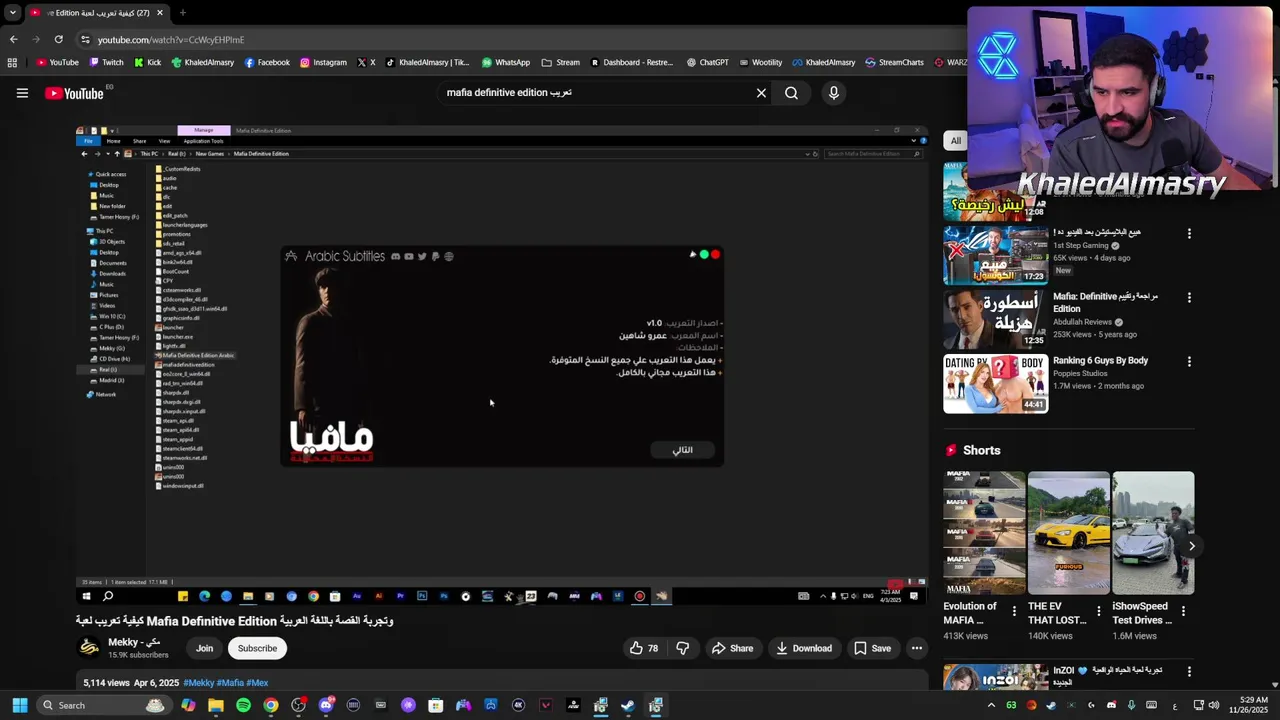This screenshot has width=1280, height=720.
Task: Open the Mafia Definitive Edition review thumbnail
Action: 996,319
